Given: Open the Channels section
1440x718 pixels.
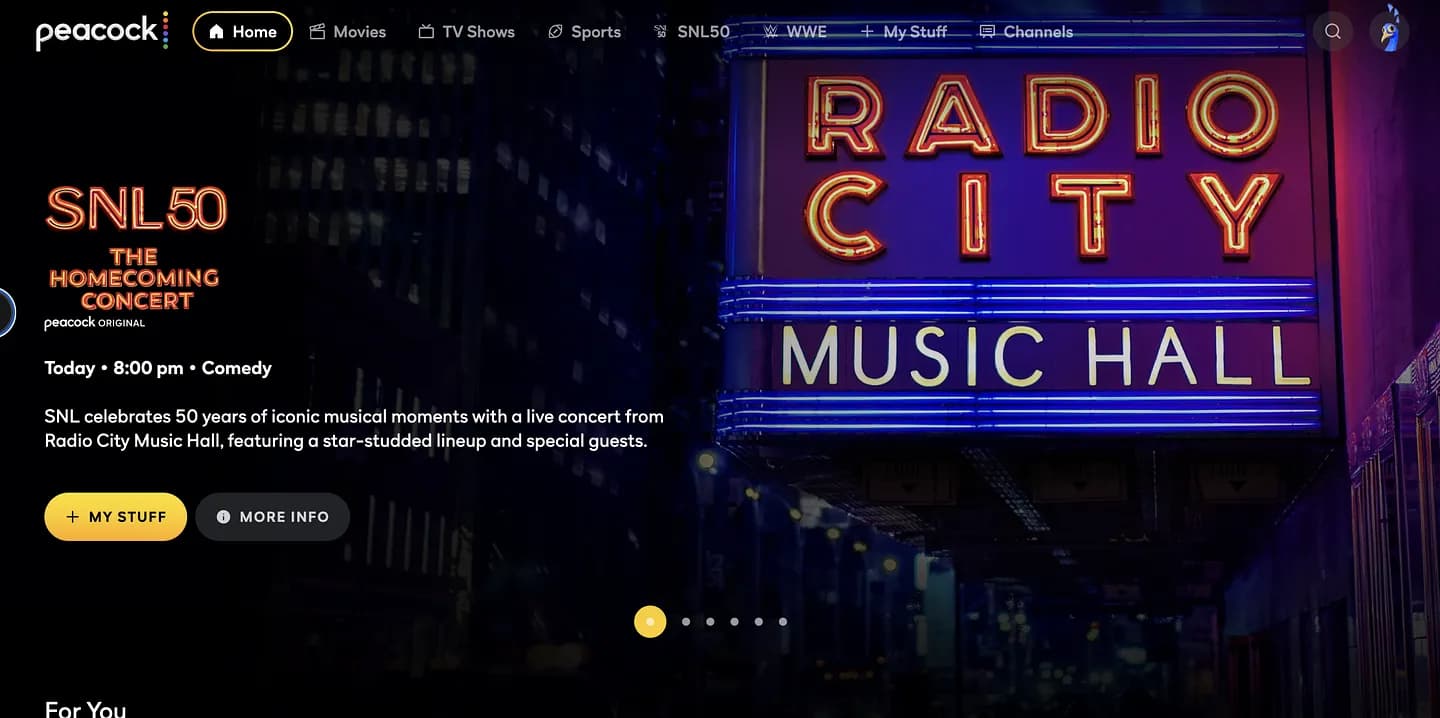Looking at the screenshot, I should [x=1026, y=31].
